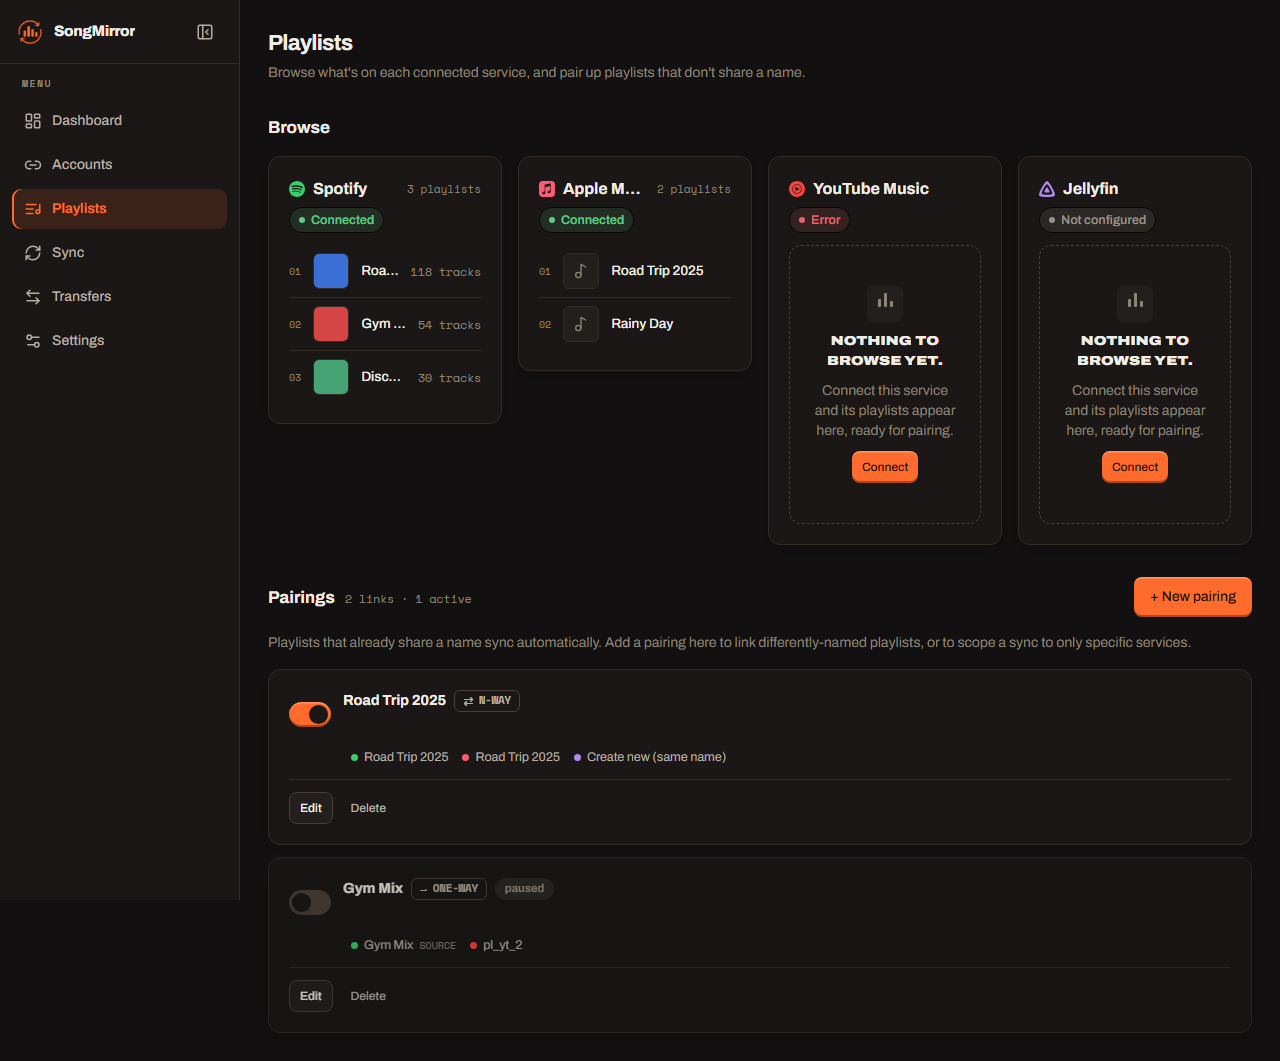This screenshot has width=1280, height=1061.
Task: Edit the Road Trip 2025 pairing
Action: click(x=311, y=808)
